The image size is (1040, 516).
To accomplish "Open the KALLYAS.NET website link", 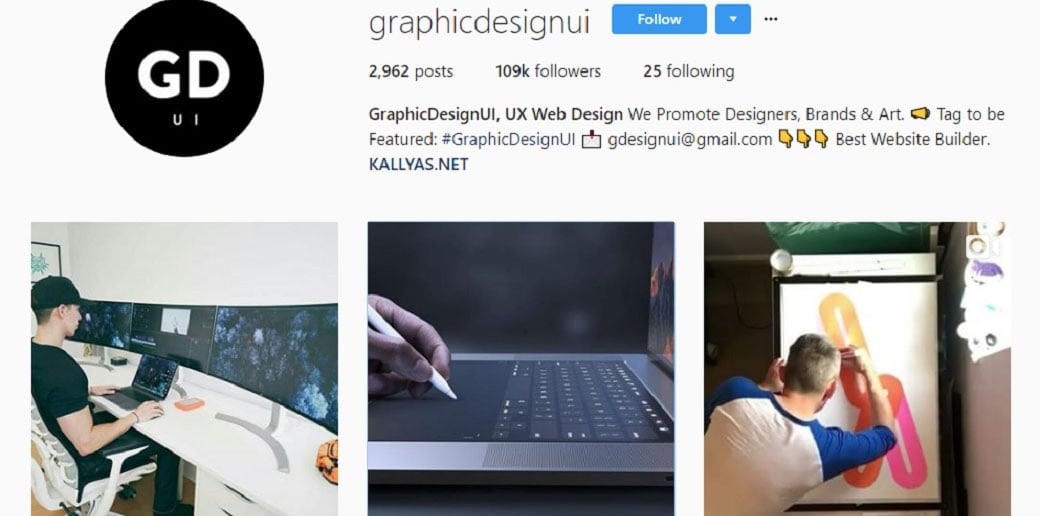I will point(419,164).
